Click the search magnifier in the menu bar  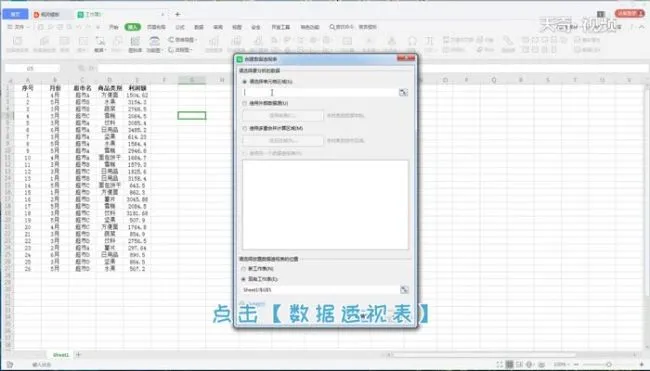click(332, 27)
